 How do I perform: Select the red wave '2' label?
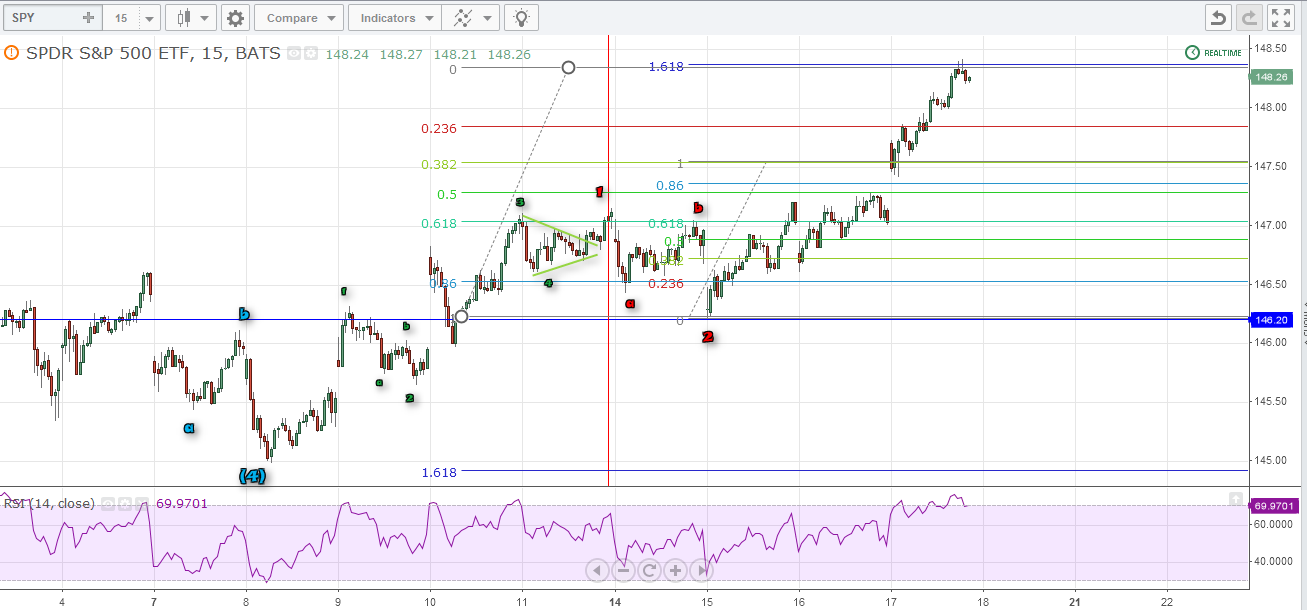707,338
